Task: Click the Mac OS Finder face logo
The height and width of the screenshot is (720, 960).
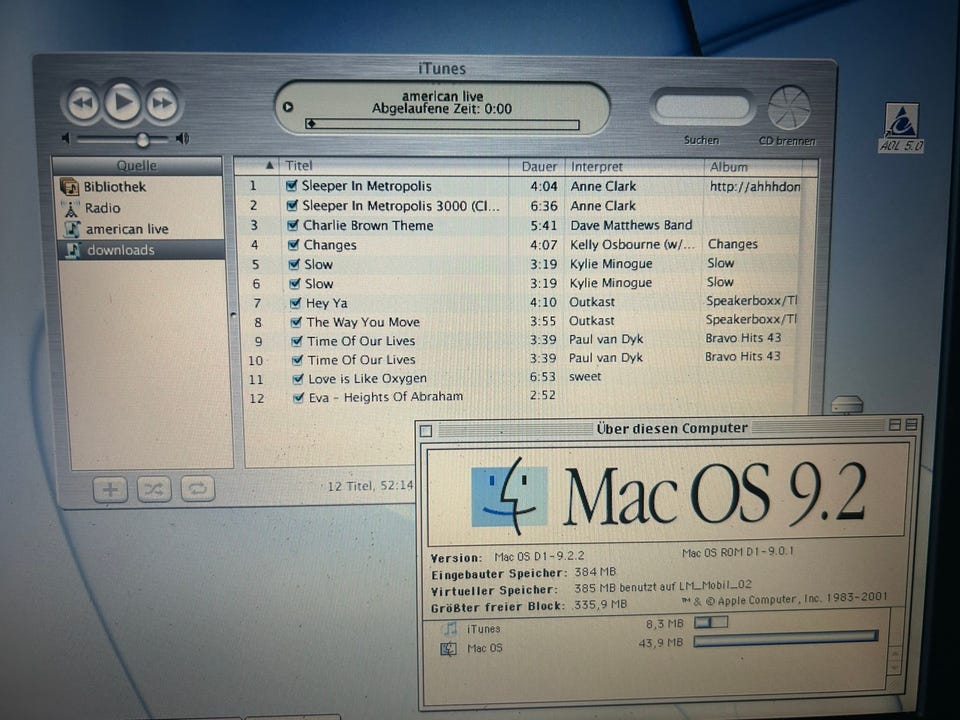Action: pos(509,495)
